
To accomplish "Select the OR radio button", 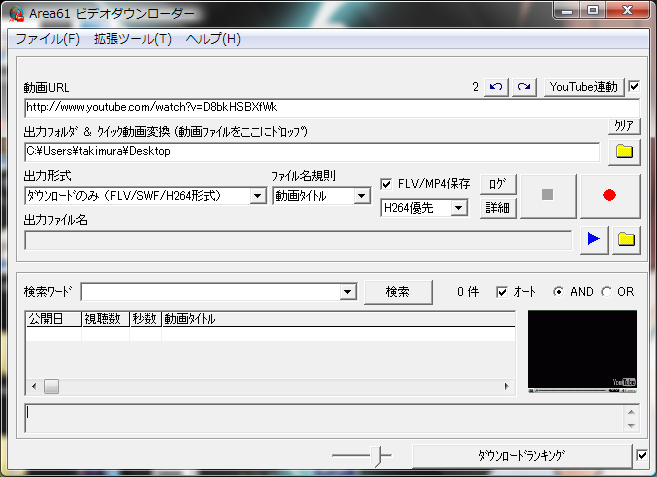I will click(606, 292).
